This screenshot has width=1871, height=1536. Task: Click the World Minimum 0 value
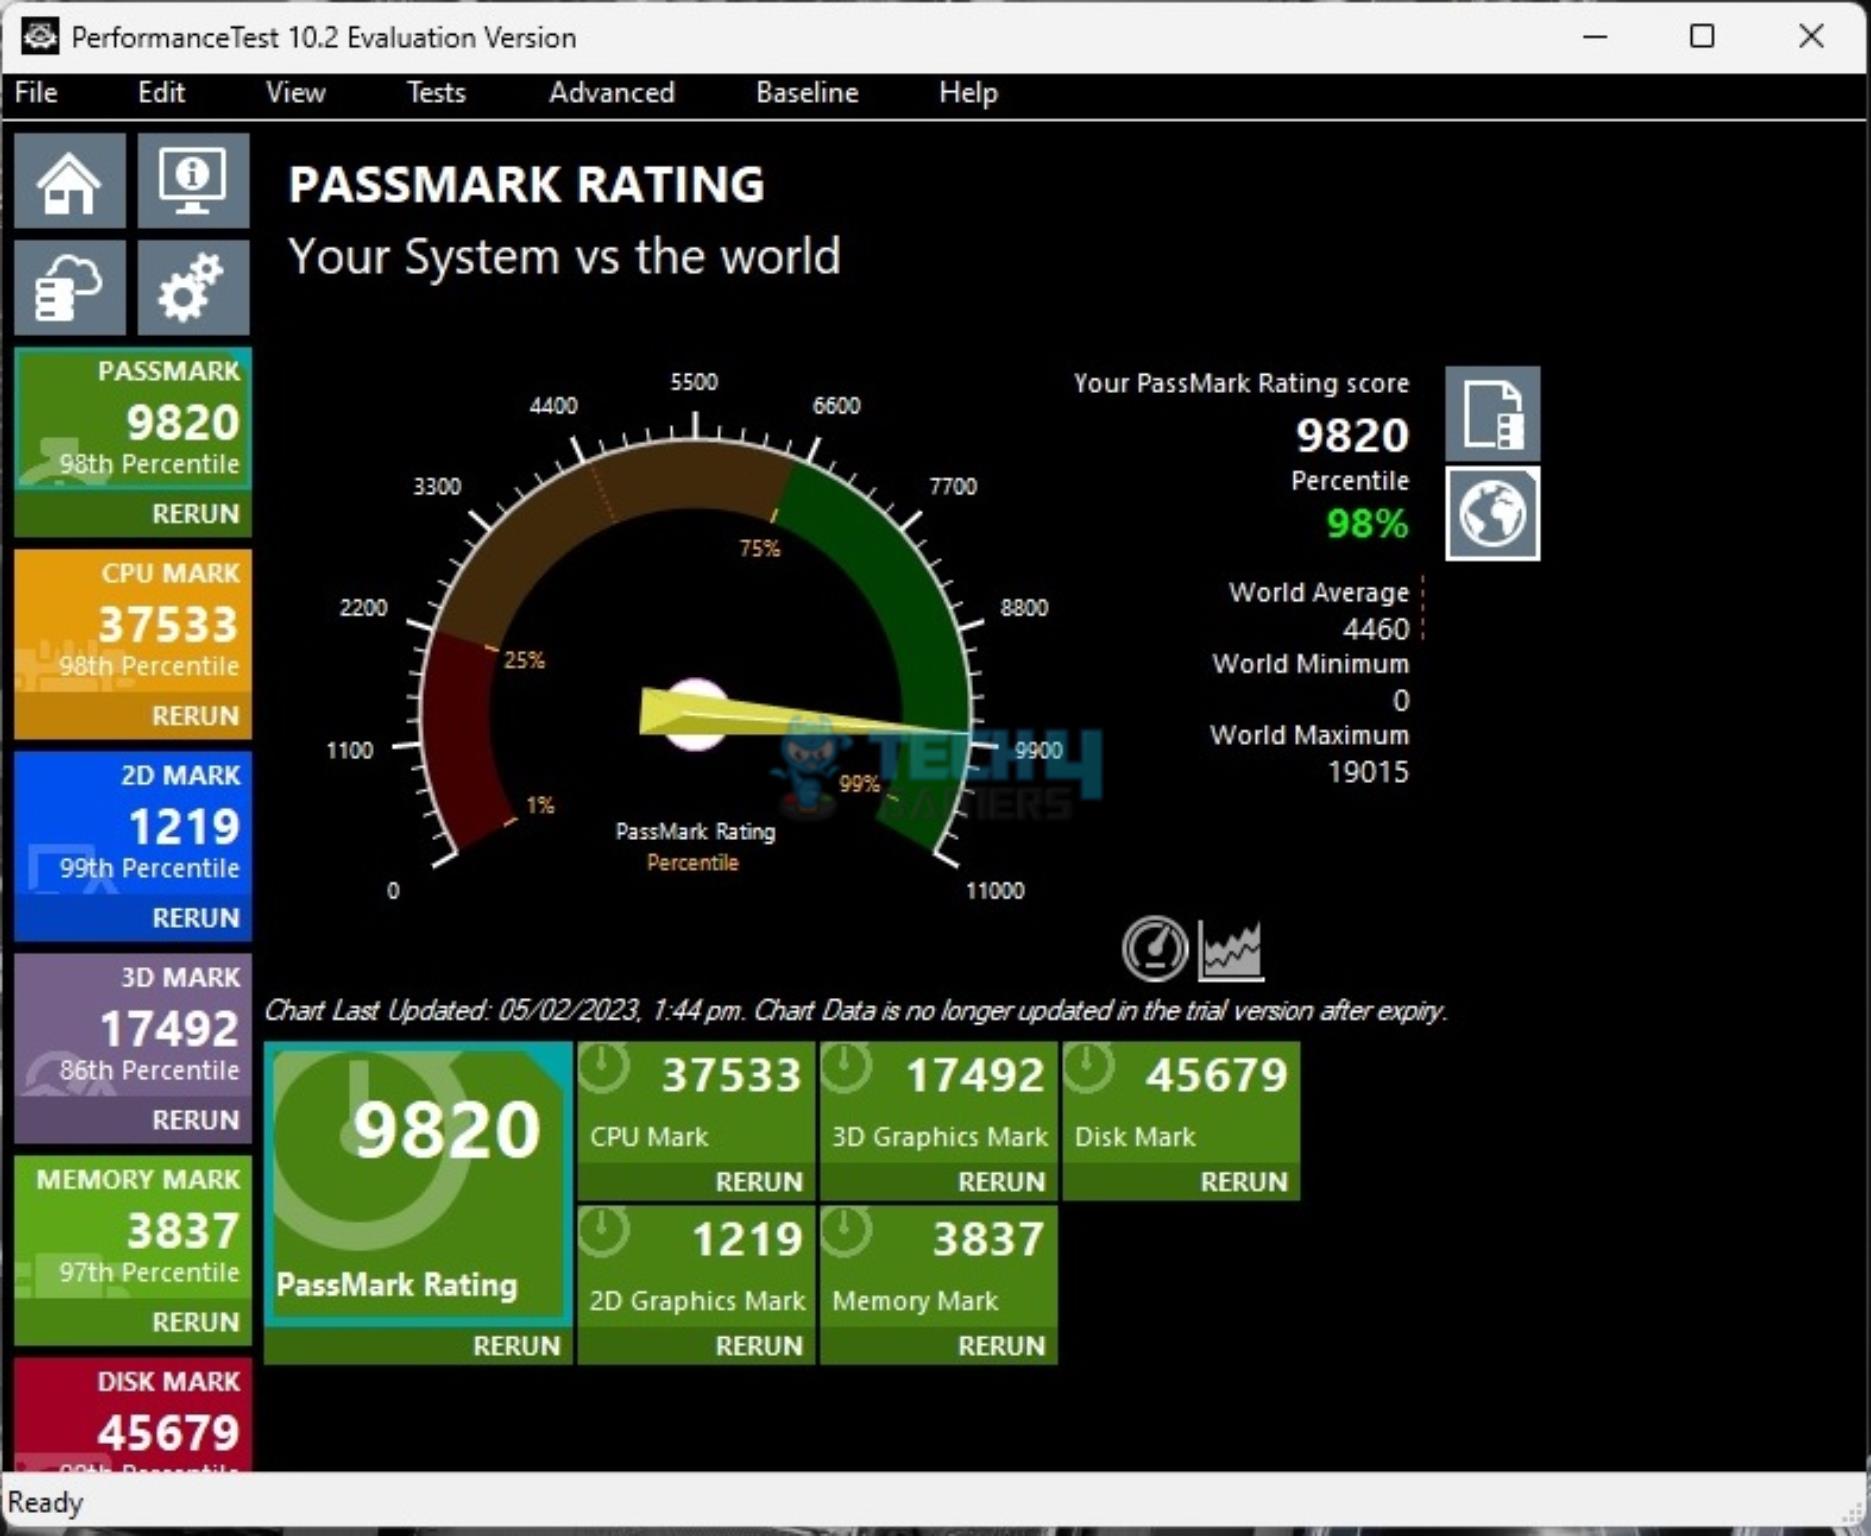(1401, 701)
